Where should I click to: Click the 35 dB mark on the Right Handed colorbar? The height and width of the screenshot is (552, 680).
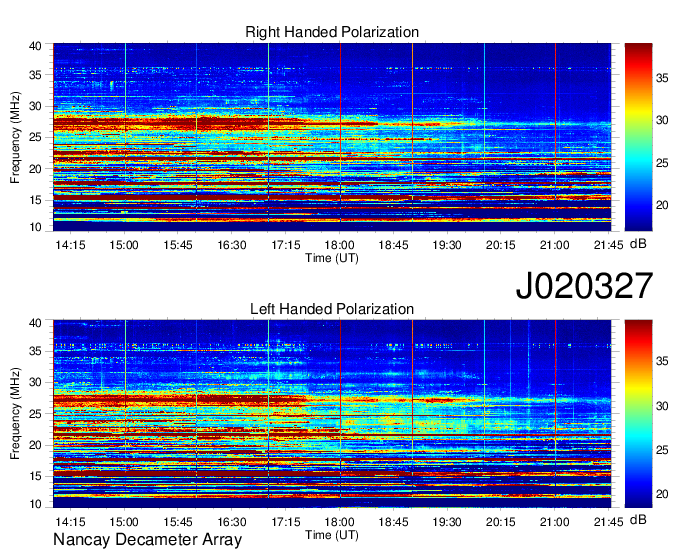click(x=662, y=78)
